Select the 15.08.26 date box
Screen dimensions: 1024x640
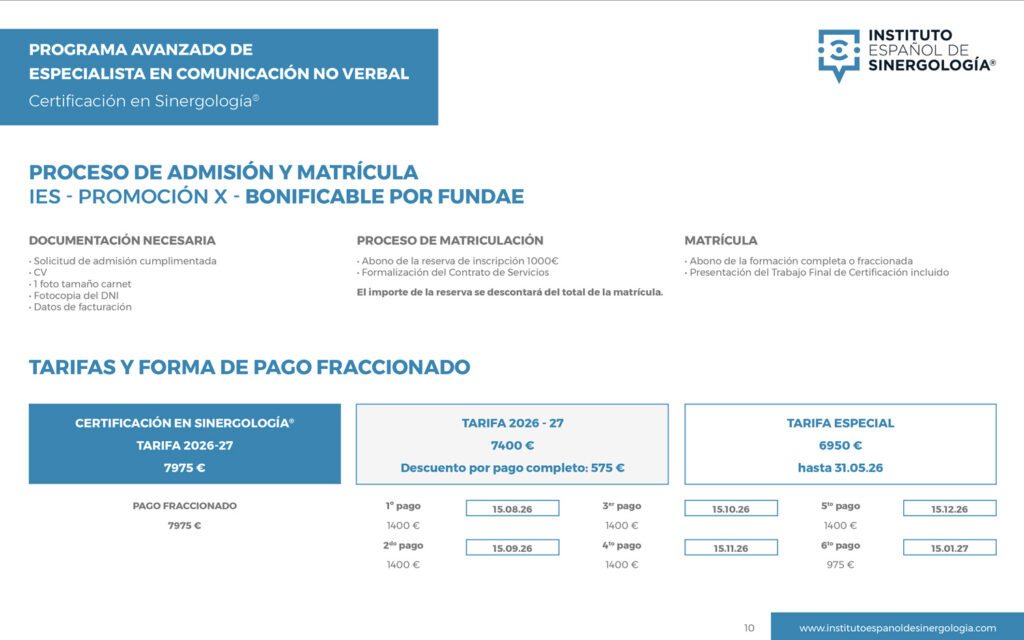pyautogui.click(x=513, y=508)
